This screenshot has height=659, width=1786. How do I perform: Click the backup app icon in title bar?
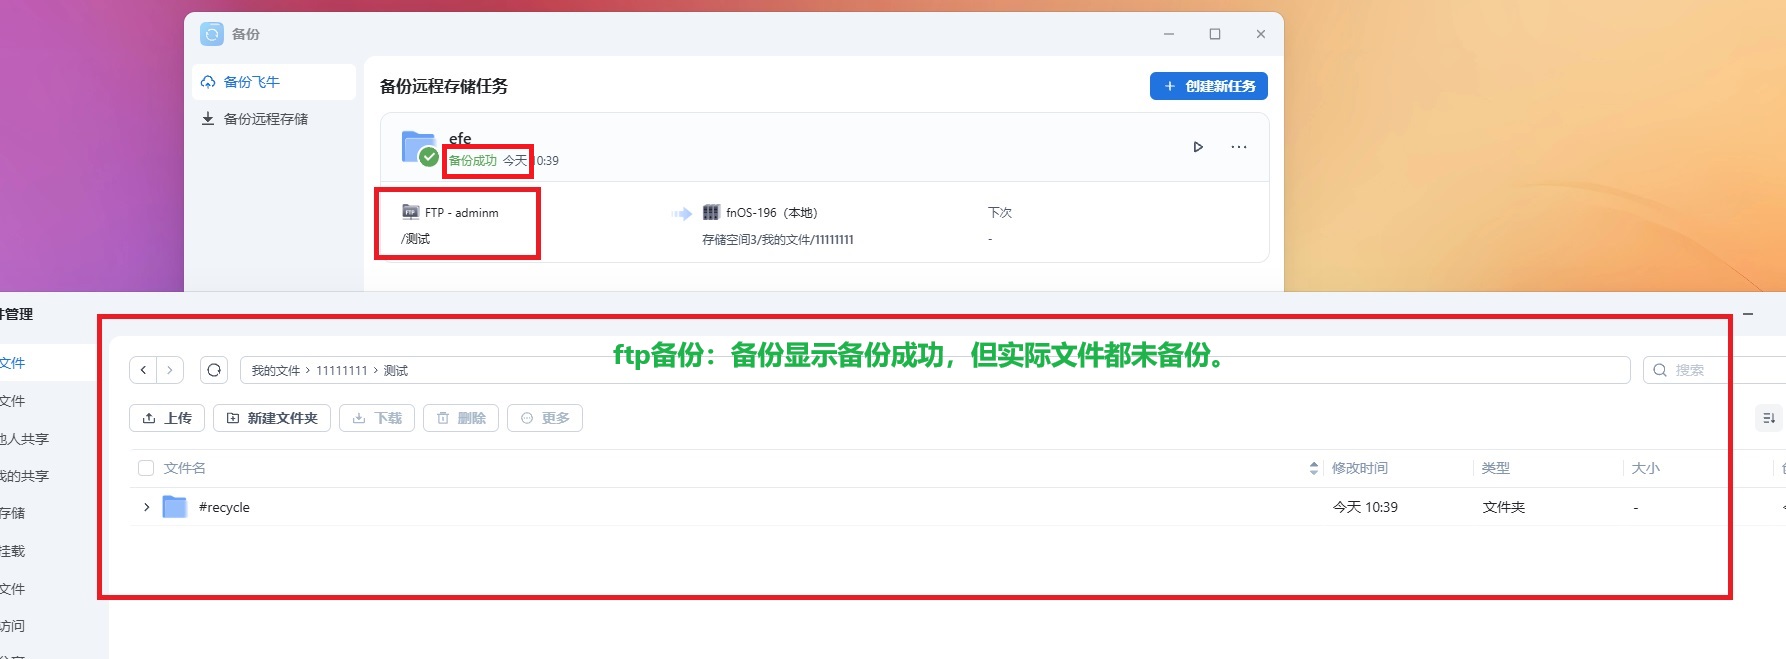tap(212, 34)
